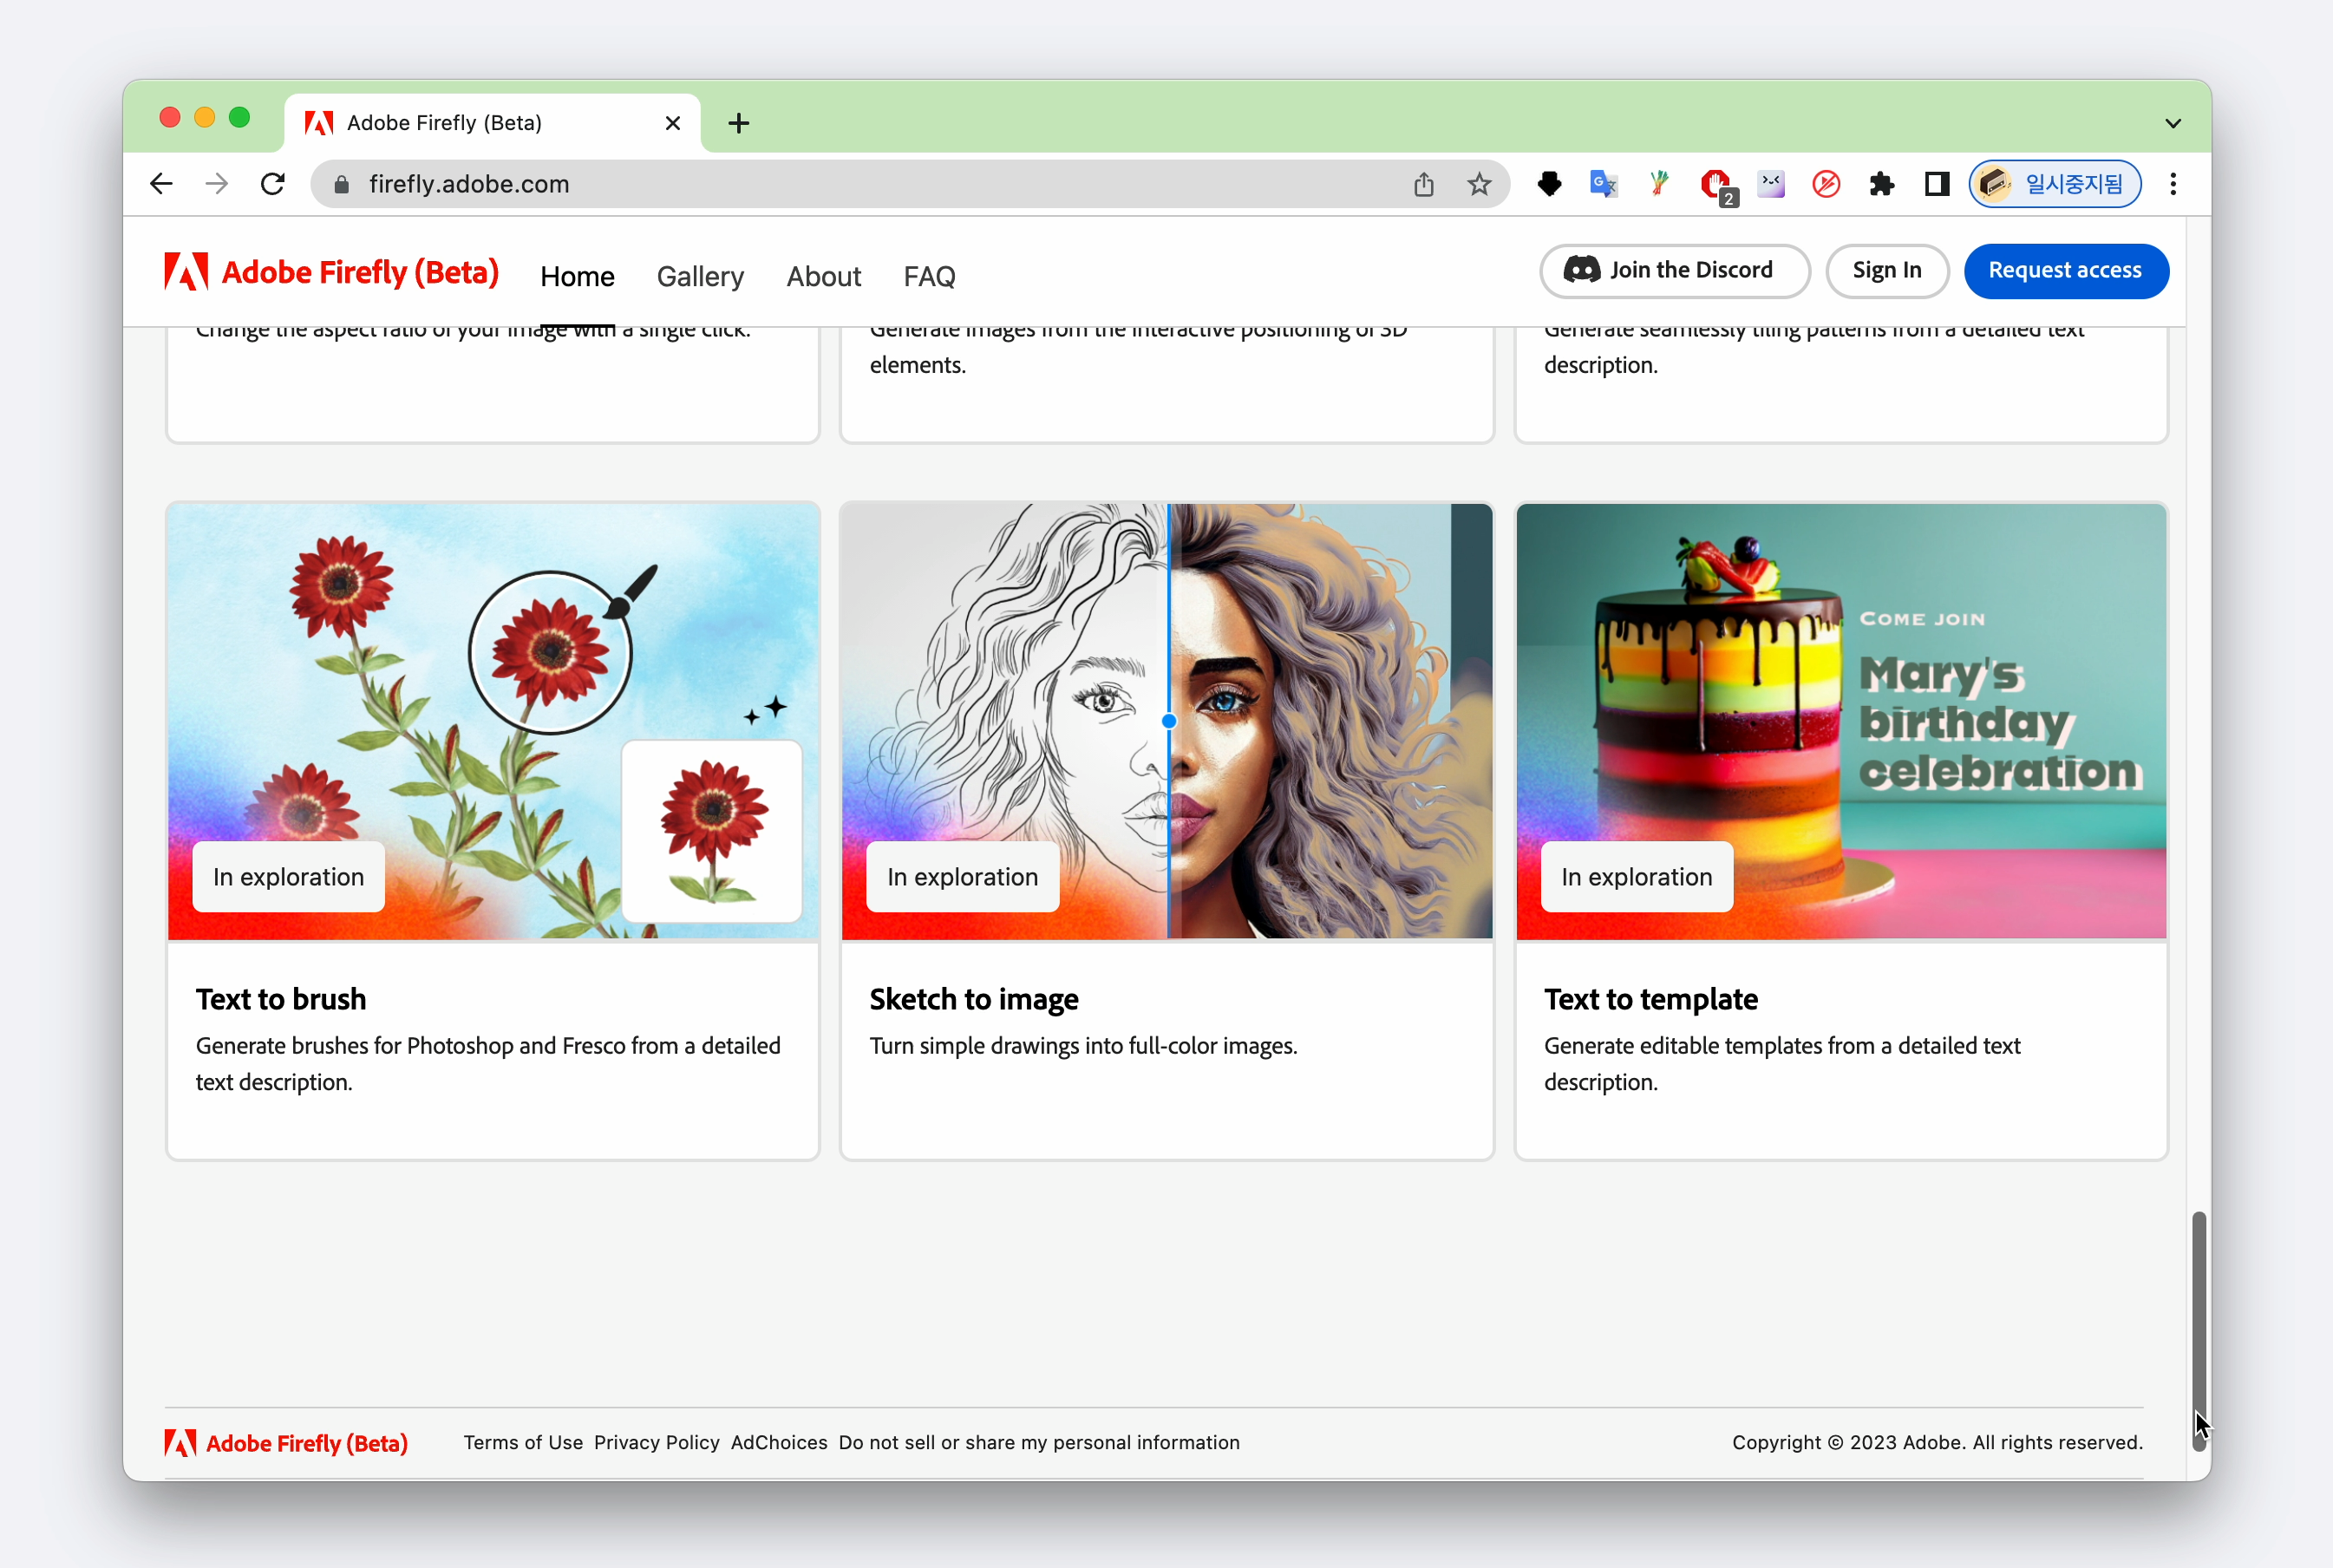Click the purple square extension icon
The height and width of the screenshot is (1568, 2333).
[1771, 184]
